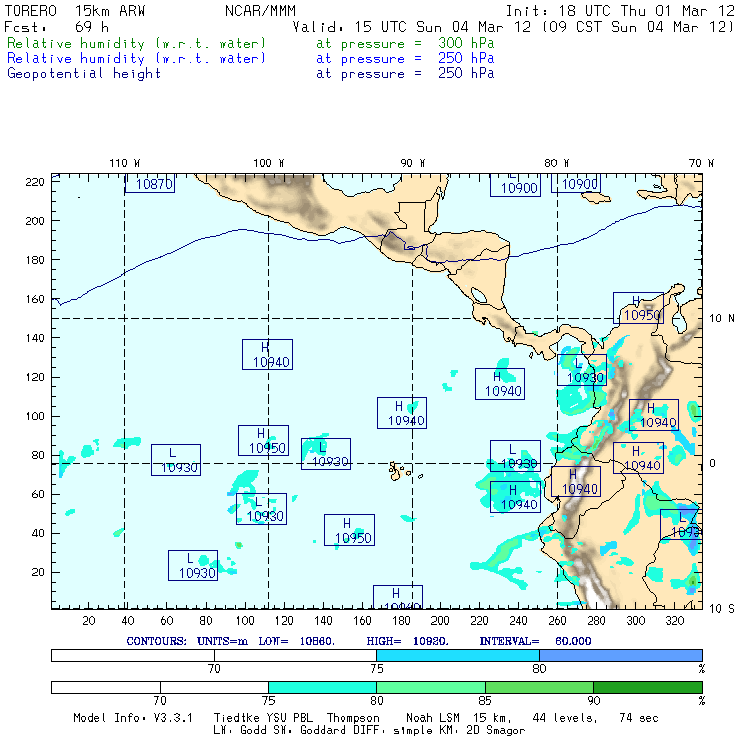Click the 110 W longitude axis label

[124, 163]
